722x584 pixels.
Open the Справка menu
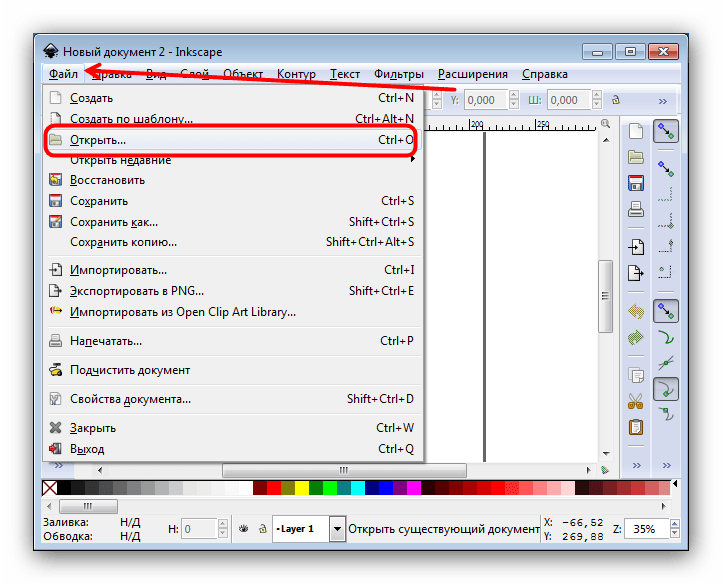[x=545, y=74]
